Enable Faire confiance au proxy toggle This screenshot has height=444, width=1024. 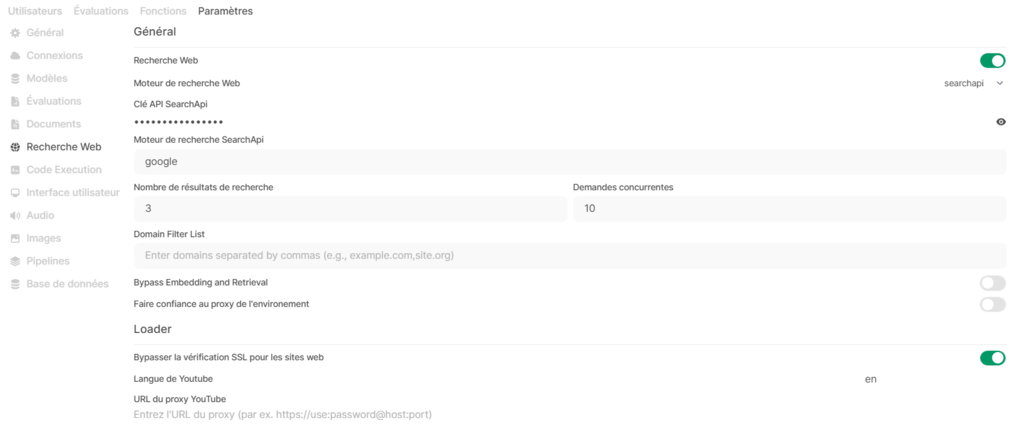(993, 304)
